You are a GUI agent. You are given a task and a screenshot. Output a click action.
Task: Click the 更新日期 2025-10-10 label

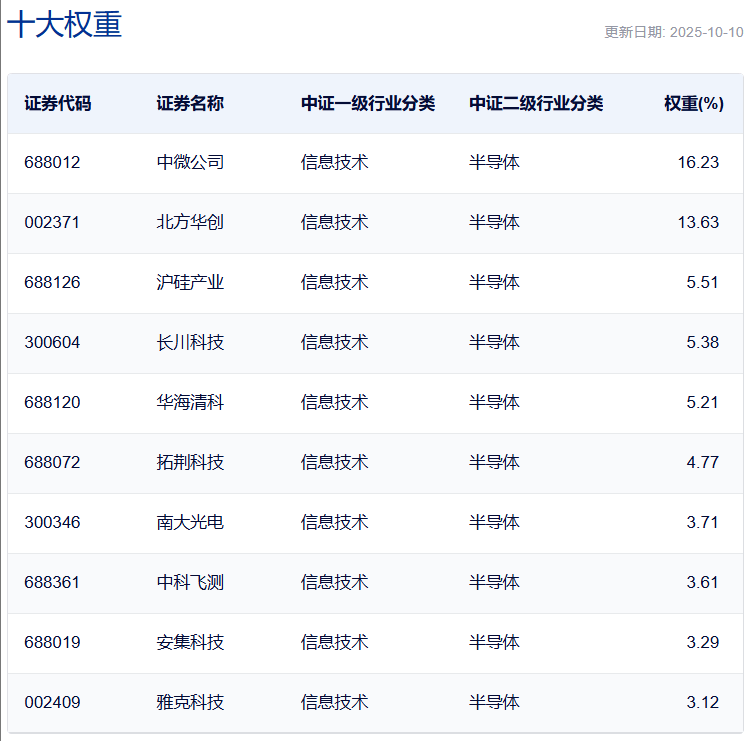[x=673, y=32]
